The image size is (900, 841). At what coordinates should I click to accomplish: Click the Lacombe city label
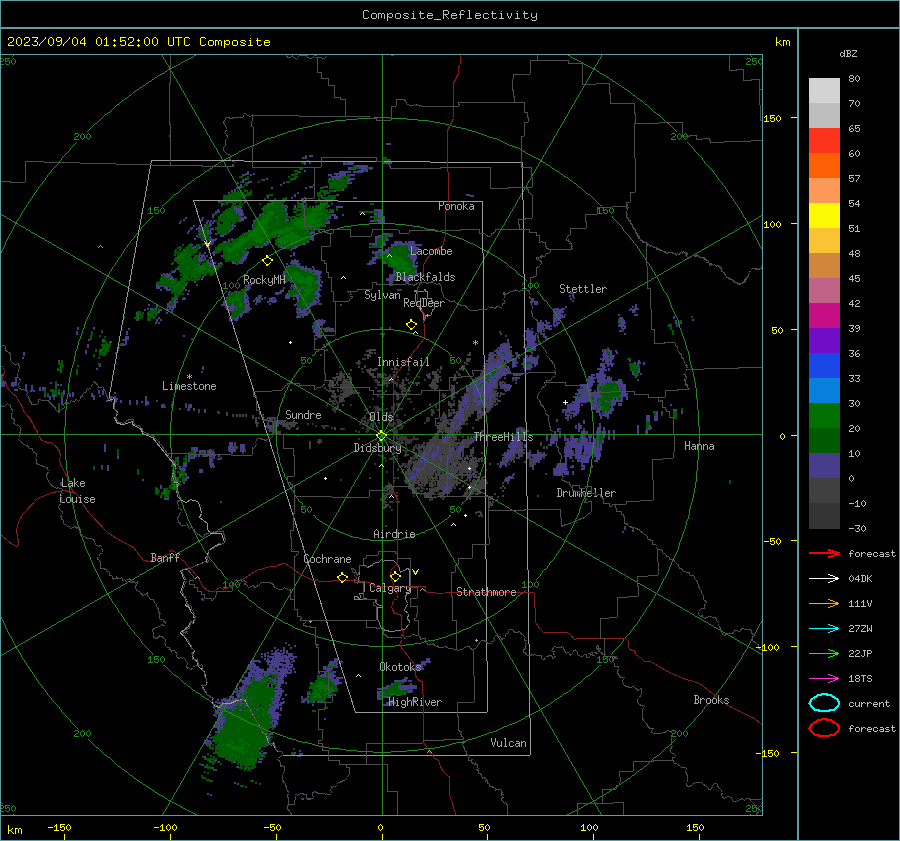(x=431, y=251)
